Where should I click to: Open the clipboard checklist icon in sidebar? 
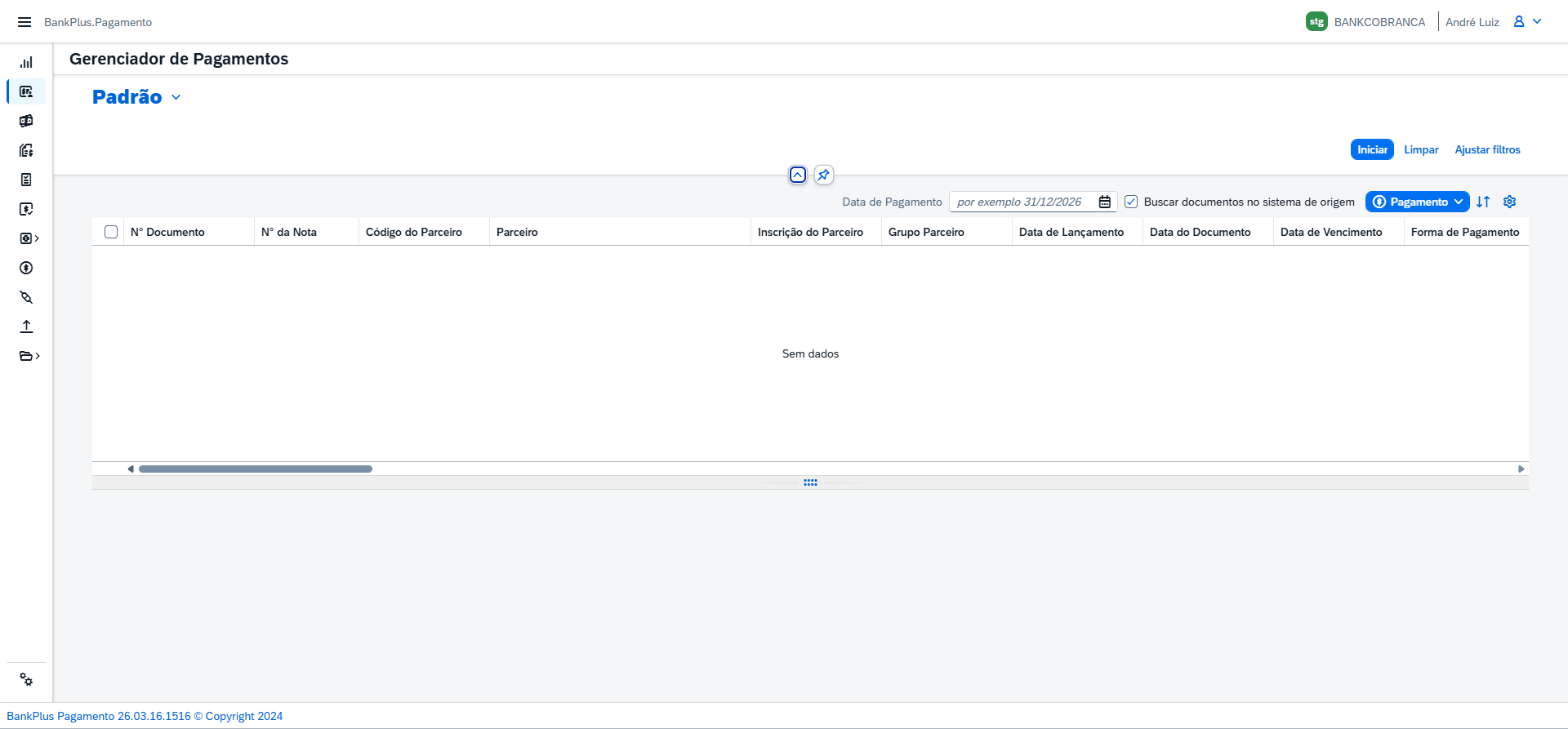[x=26, y=180]
